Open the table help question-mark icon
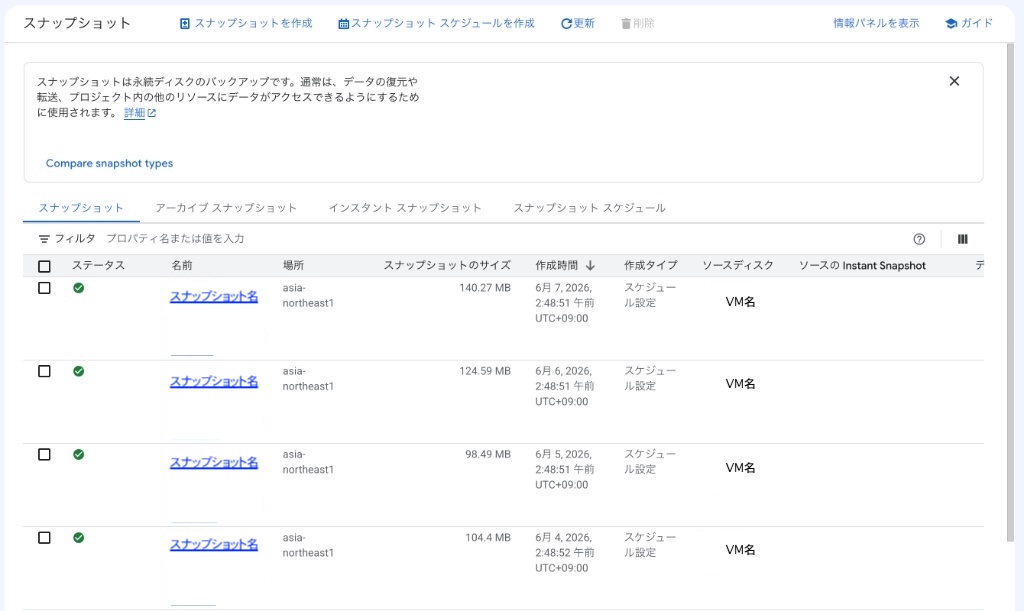 pos(919,239)
